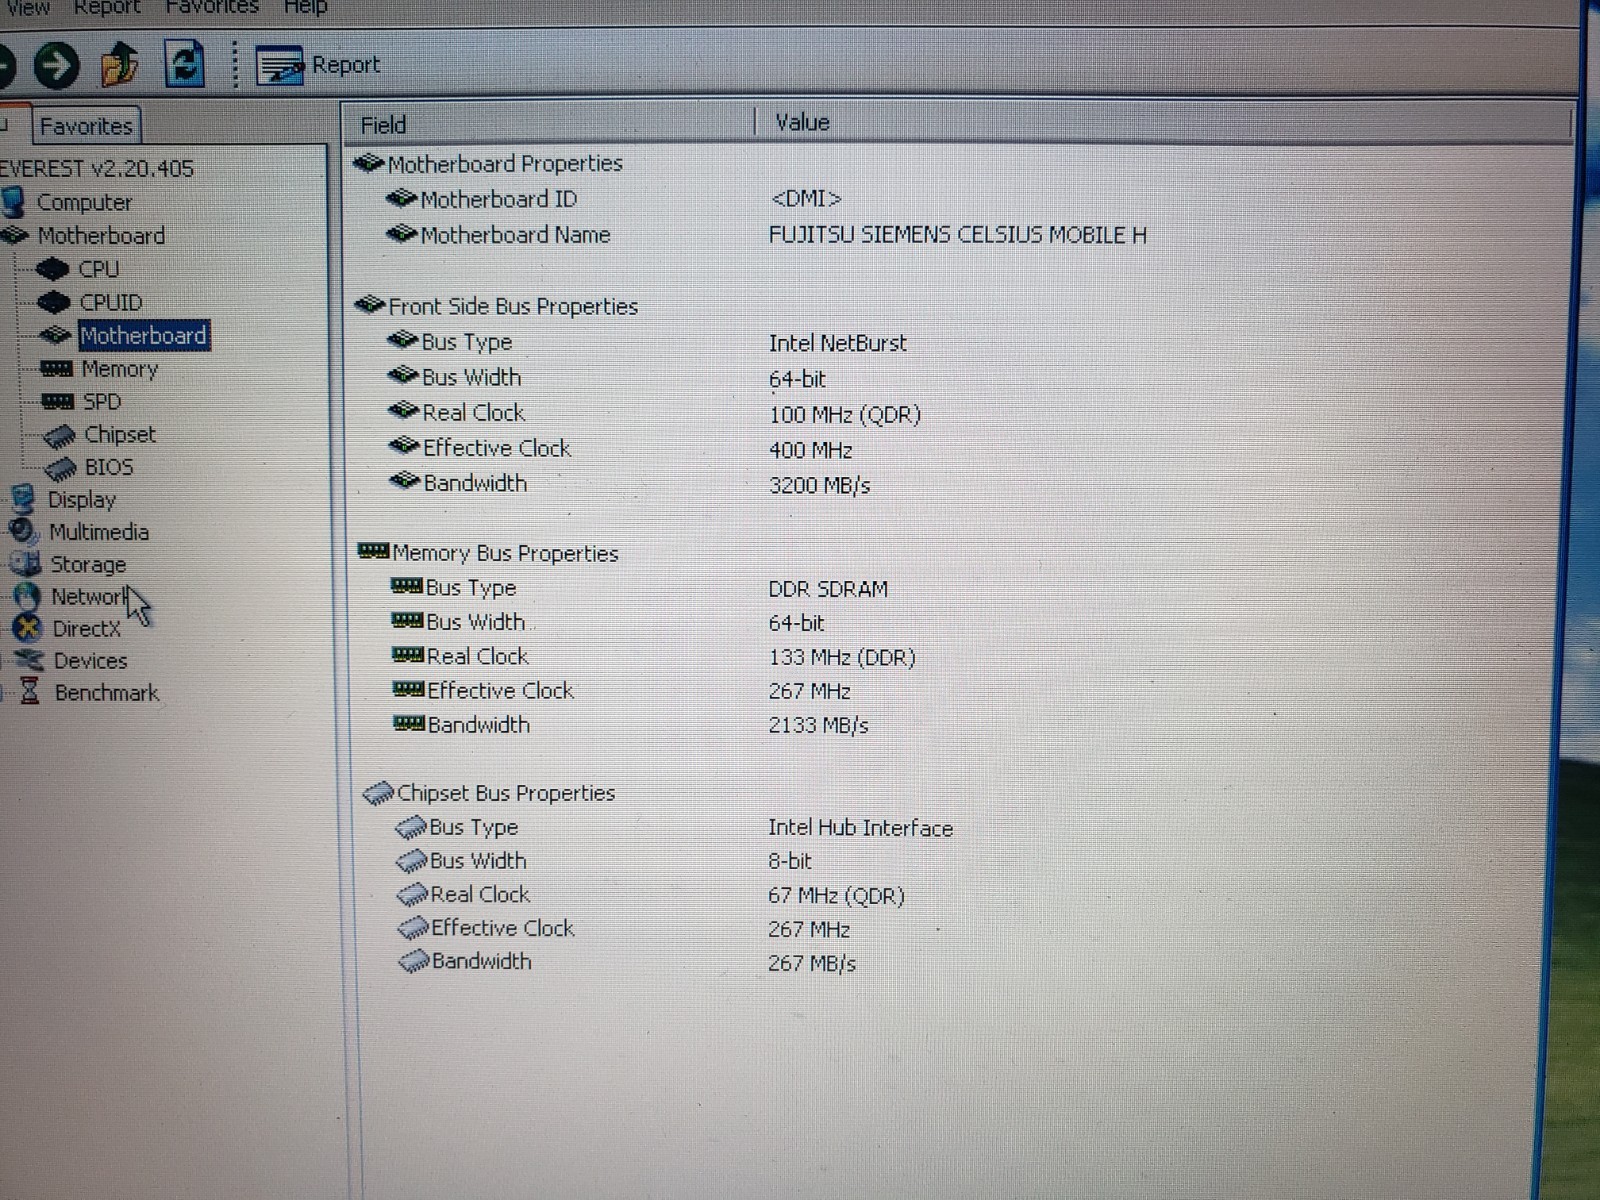1600x1200 pixels.
Task: Click the 2133 MB/s bandwidth value
Action: point(818,725)
